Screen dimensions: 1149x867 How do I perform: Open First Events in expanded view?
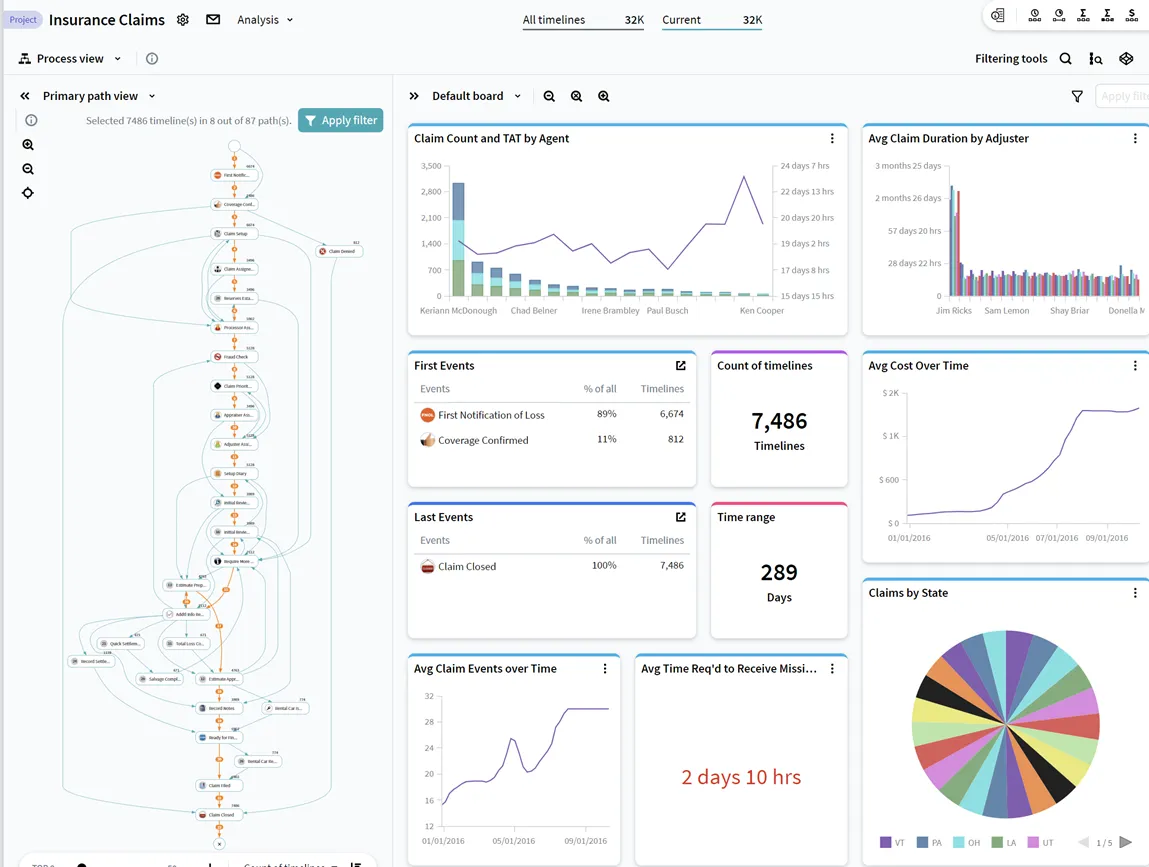pos(681,366)
